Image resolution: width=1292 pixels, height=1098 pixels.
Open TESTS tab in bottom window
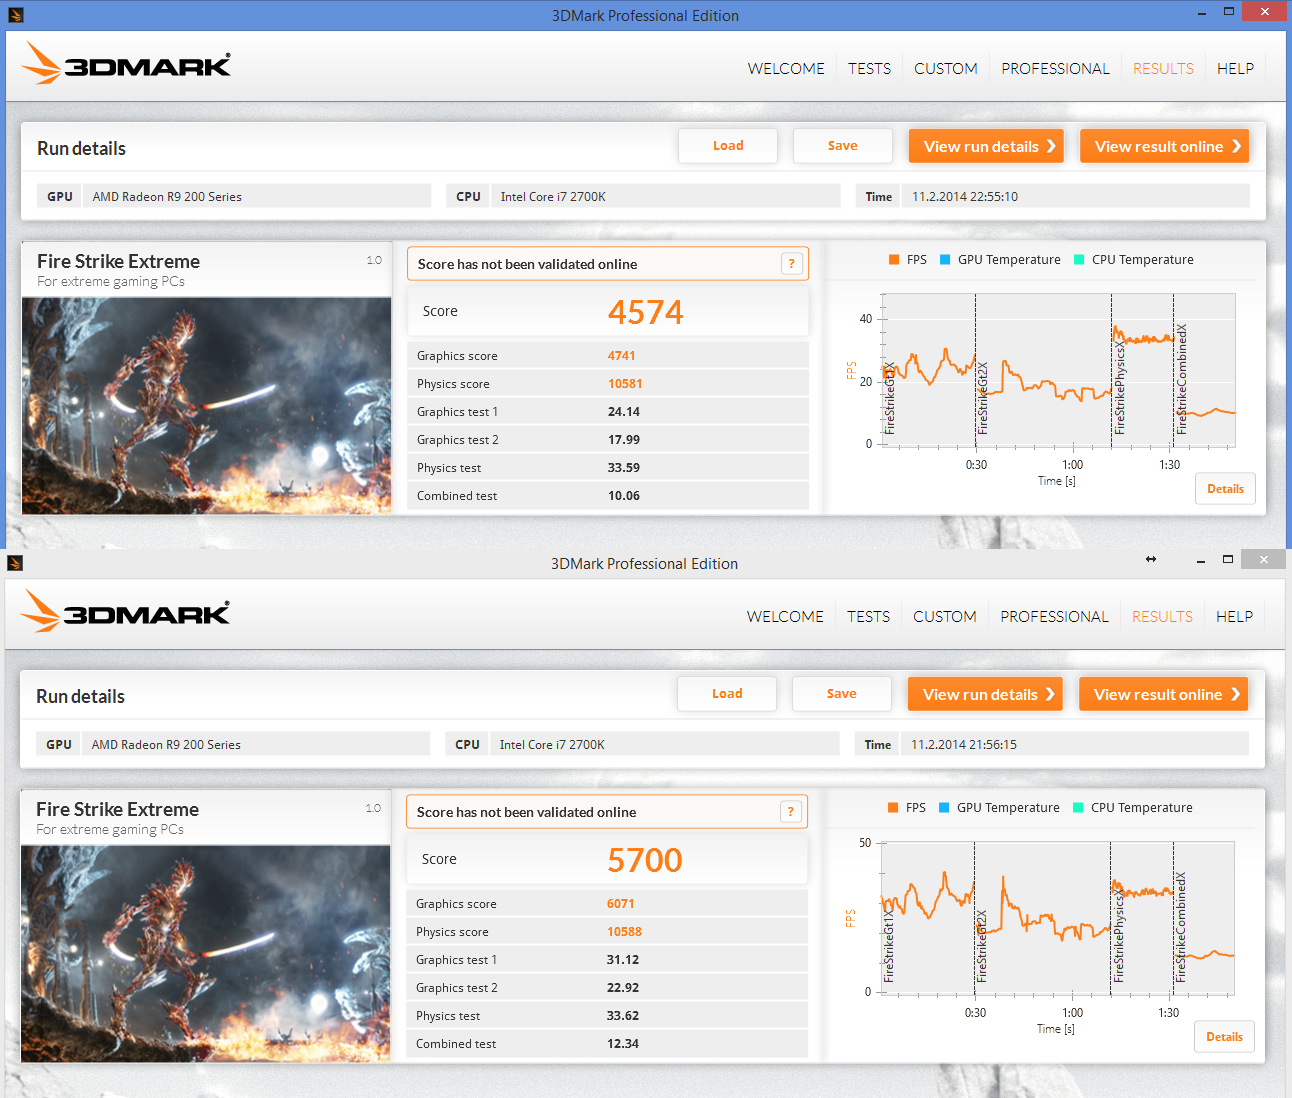pos(868,616)
